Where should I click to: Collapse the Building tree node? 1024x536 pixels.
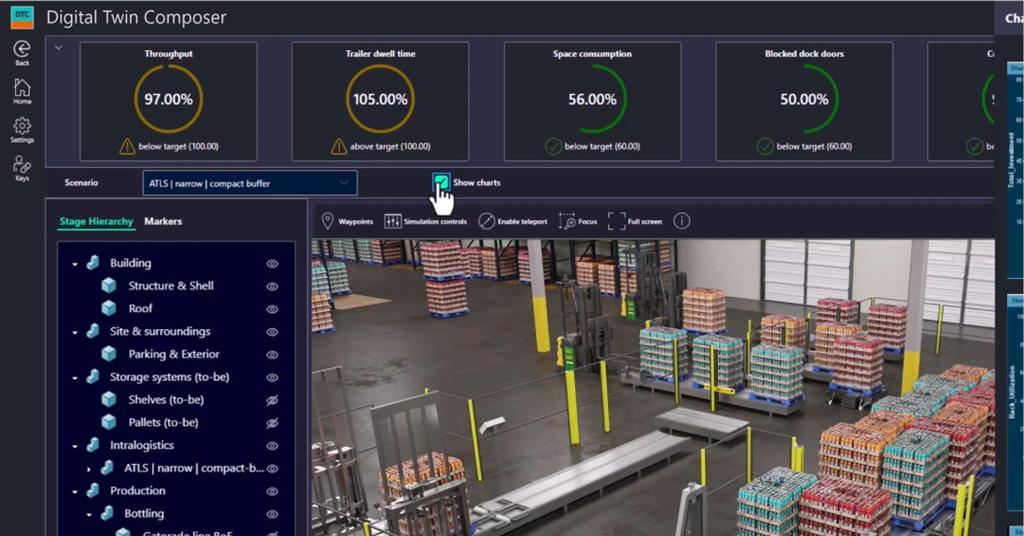click(x=74, y=264)
